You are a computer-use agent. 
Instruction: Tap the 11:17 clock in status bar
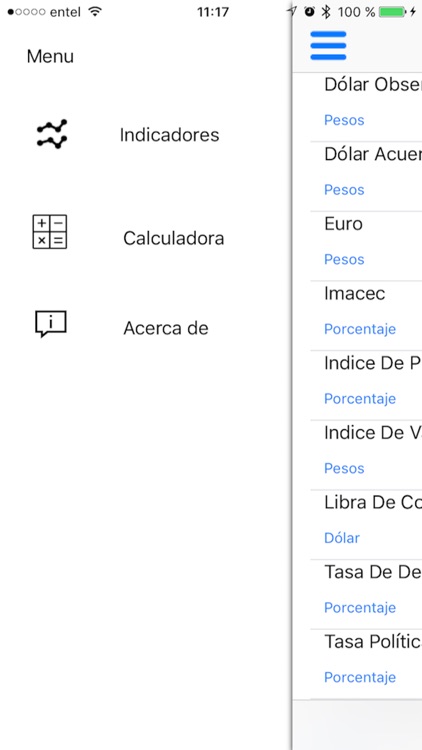click(x=213, y=12)
